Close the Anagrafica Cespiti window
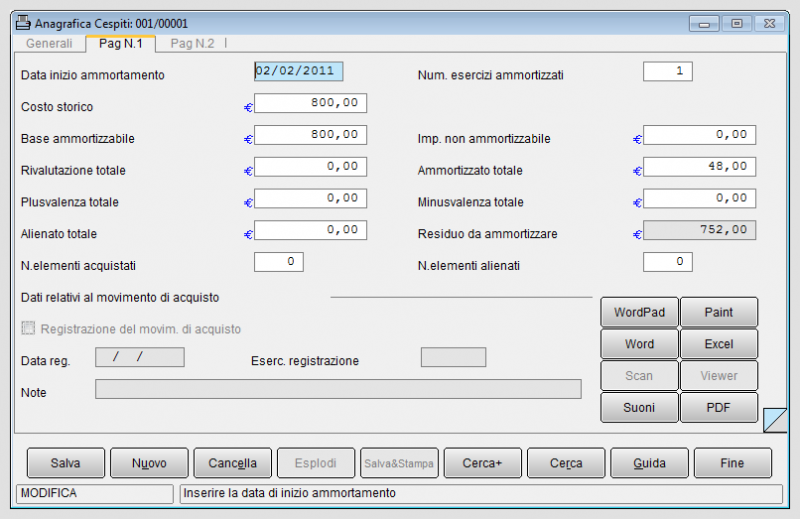The width and height of the screenshot is (800, 519). click(769, 24)
